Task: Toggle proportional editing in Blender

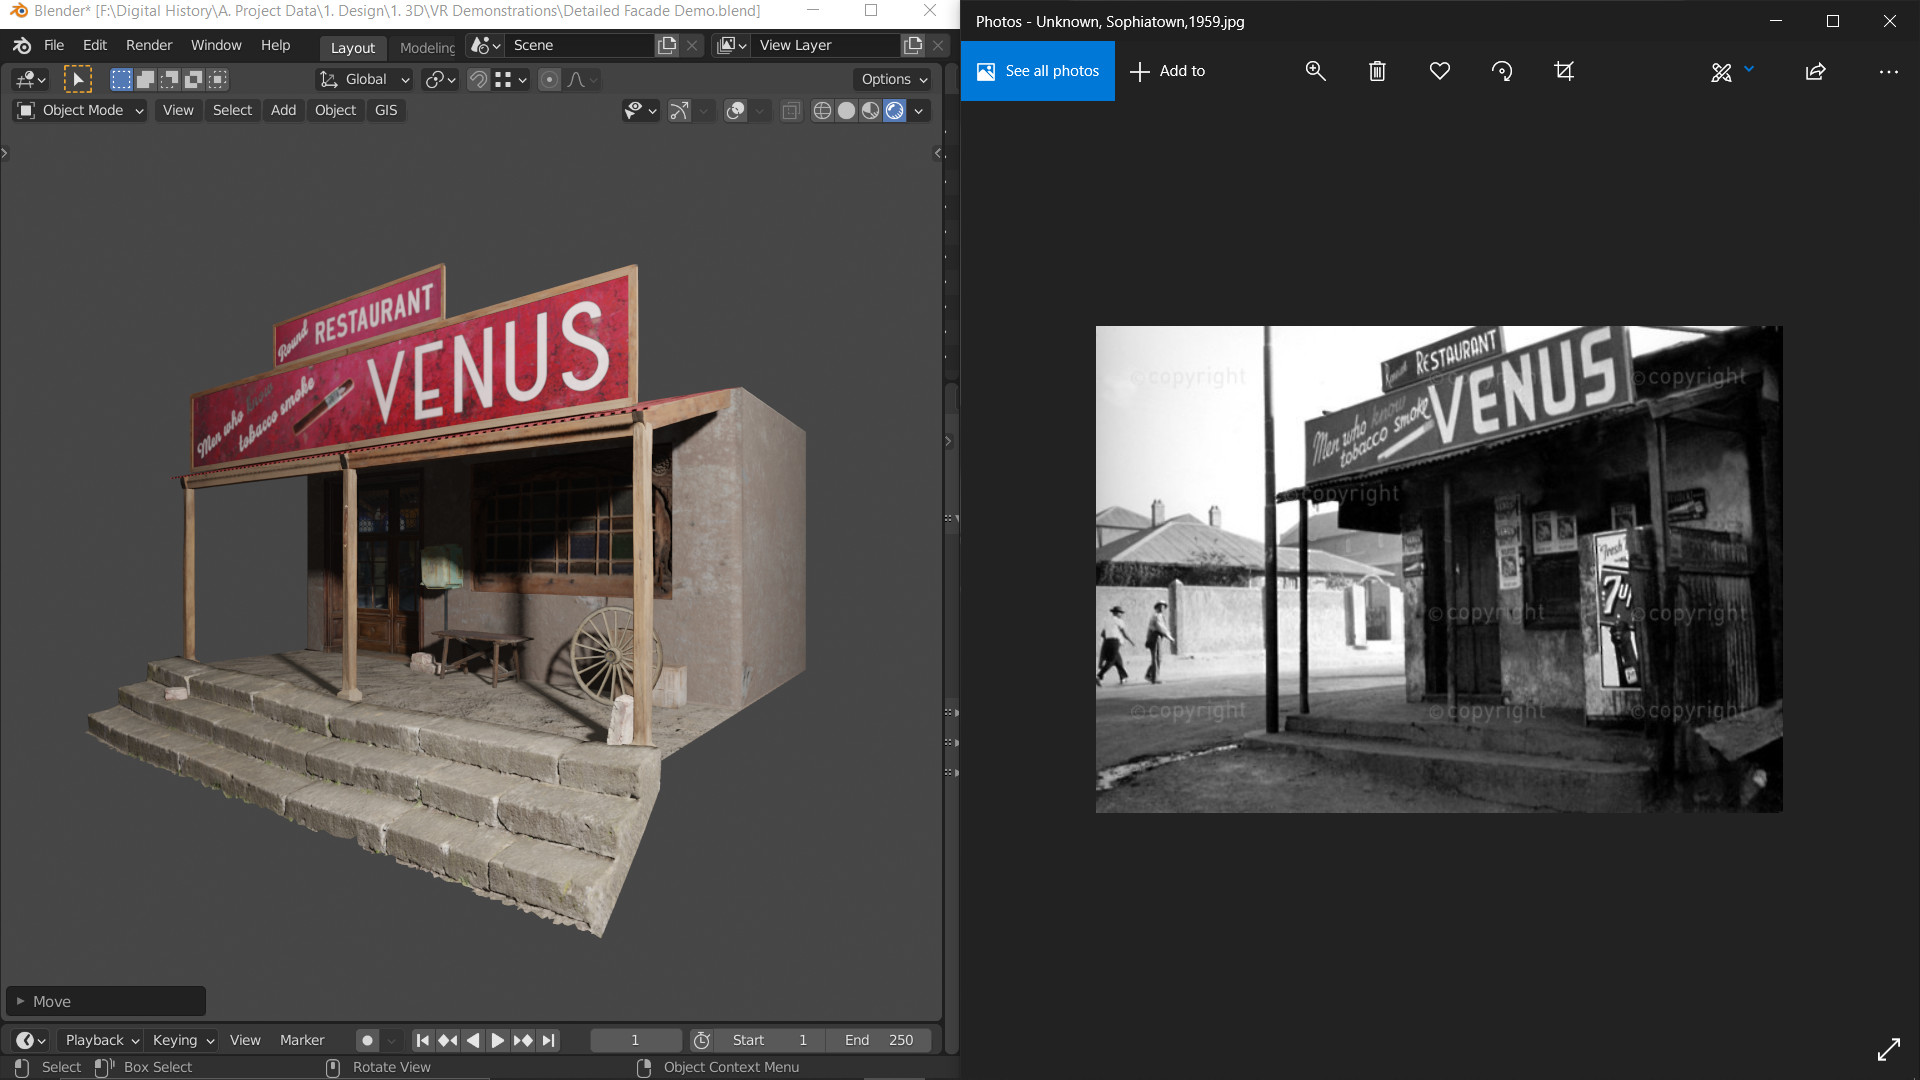Action: pyautogui.click(x=549, y=80)
